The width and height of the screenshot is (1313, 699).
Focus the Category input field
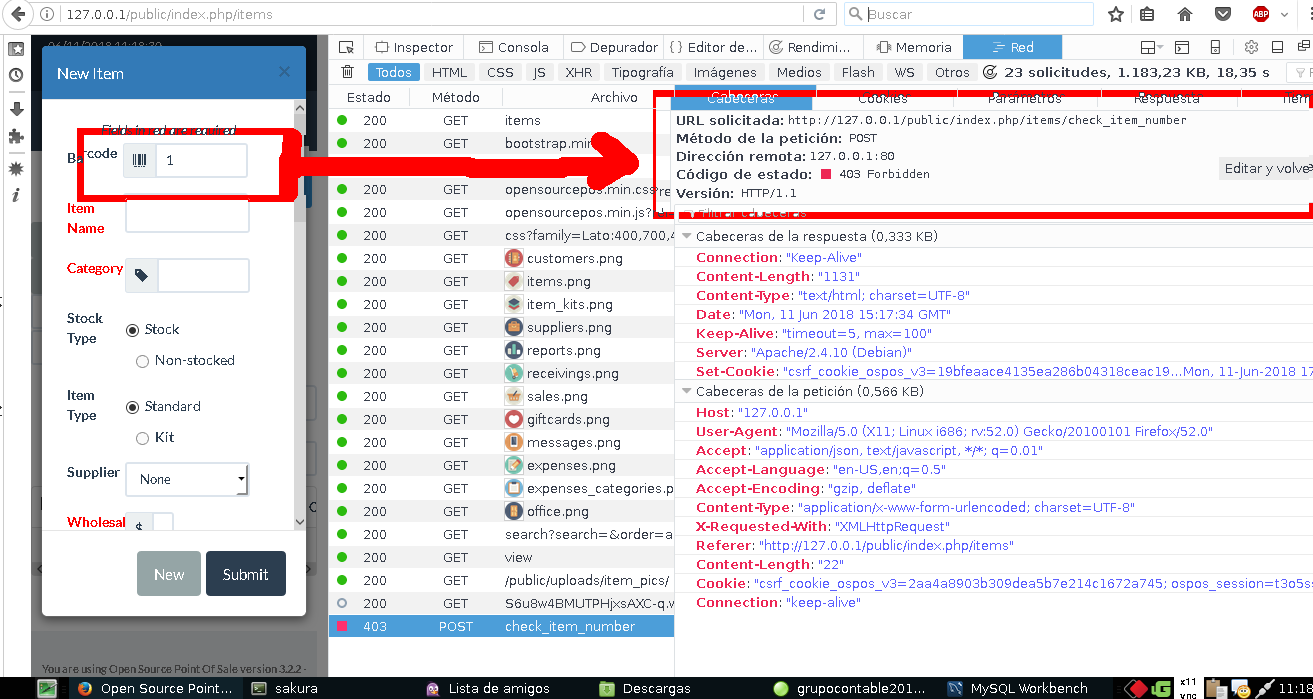point(203,275)
